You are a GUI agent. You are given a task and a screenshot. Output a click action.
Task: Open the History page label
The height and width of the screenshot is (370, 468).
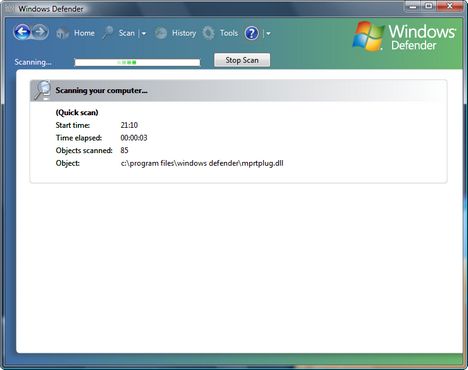click(x=184, y=33)
